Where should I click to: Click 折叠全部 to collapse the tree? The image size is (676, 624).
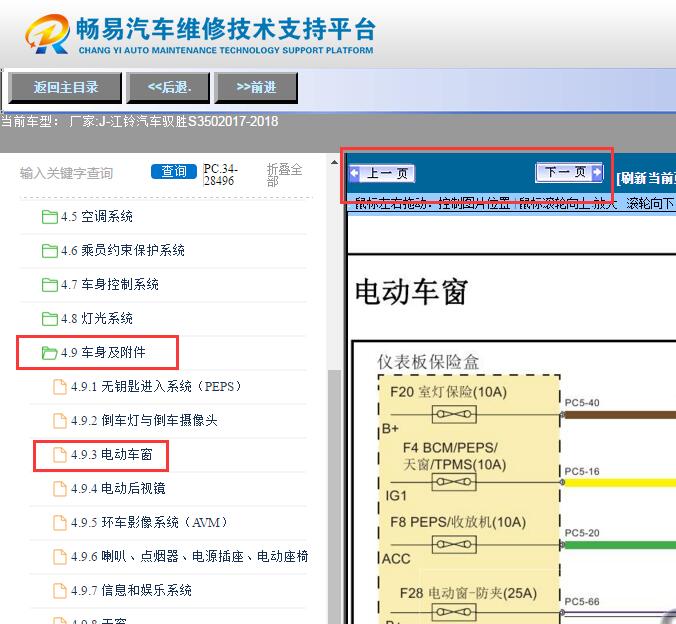click(284, 174)
